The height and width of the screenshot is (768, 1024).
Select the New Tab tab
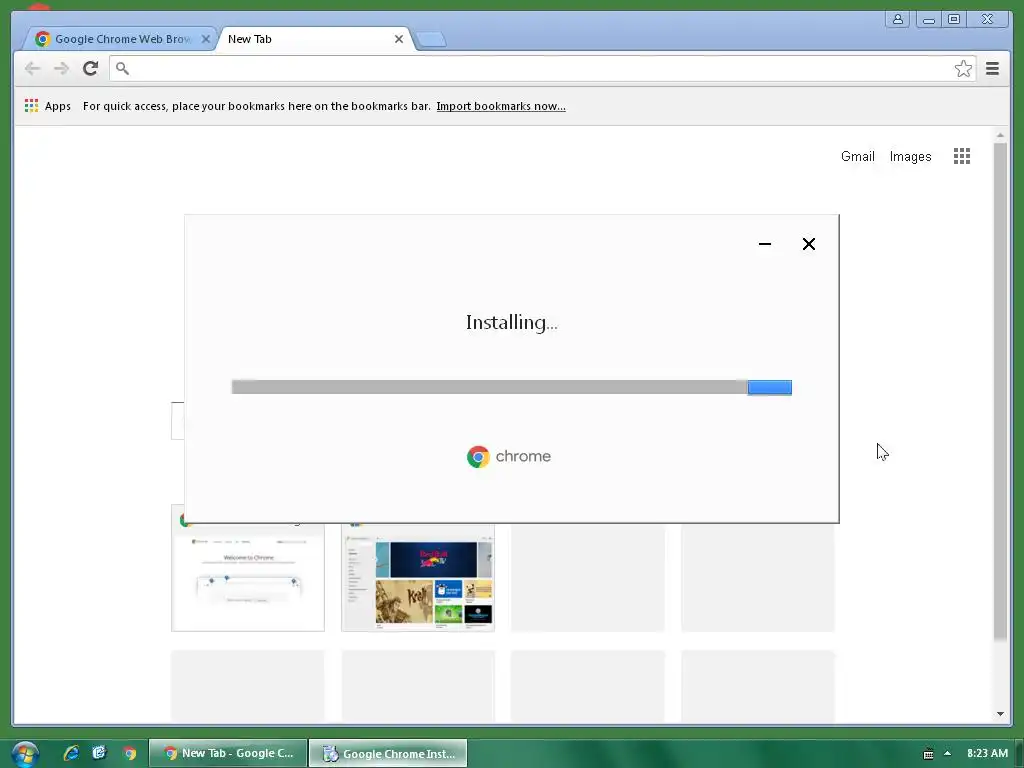313,39
